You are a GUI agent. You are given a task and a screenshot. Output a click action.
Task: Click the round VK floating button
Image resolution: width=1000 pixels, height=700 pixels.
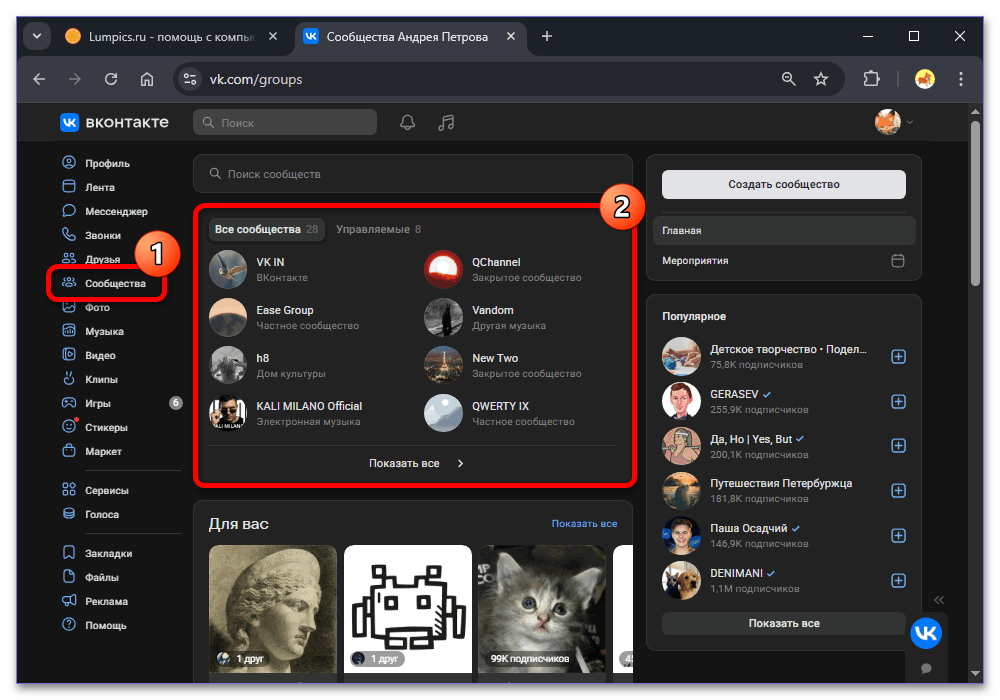(925, 633)
